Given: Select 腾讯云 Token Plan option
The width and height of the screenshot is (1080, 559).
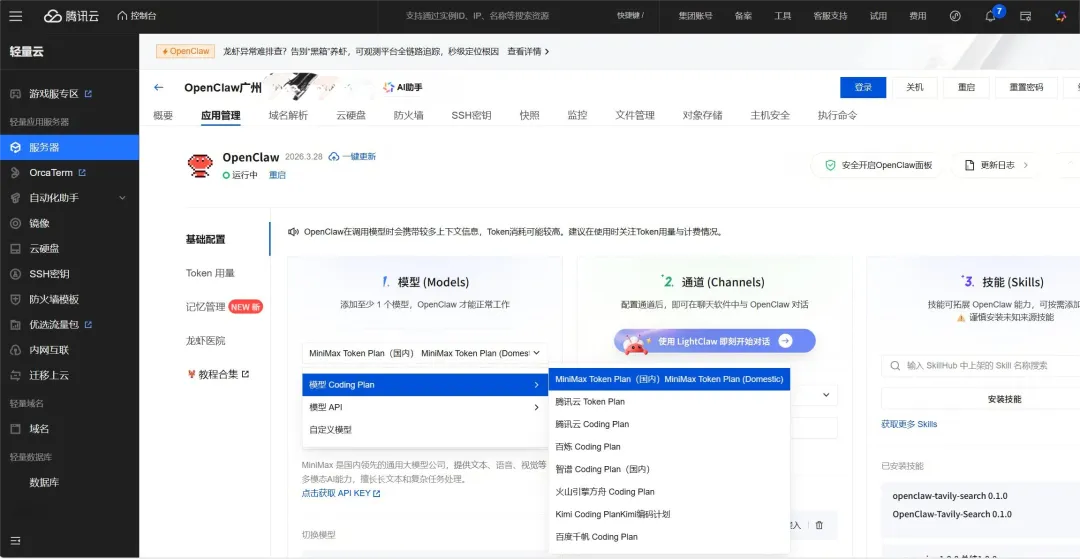Looking at the screenshot, I should click(669, 402).
